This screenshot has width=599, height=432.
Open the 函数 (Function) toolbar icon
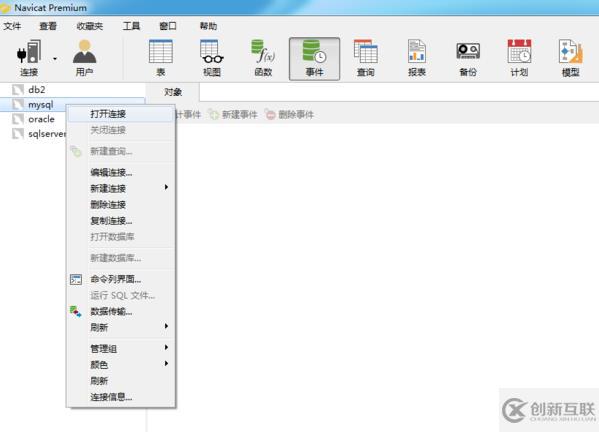pyautogui.click(x=263, y=58)
